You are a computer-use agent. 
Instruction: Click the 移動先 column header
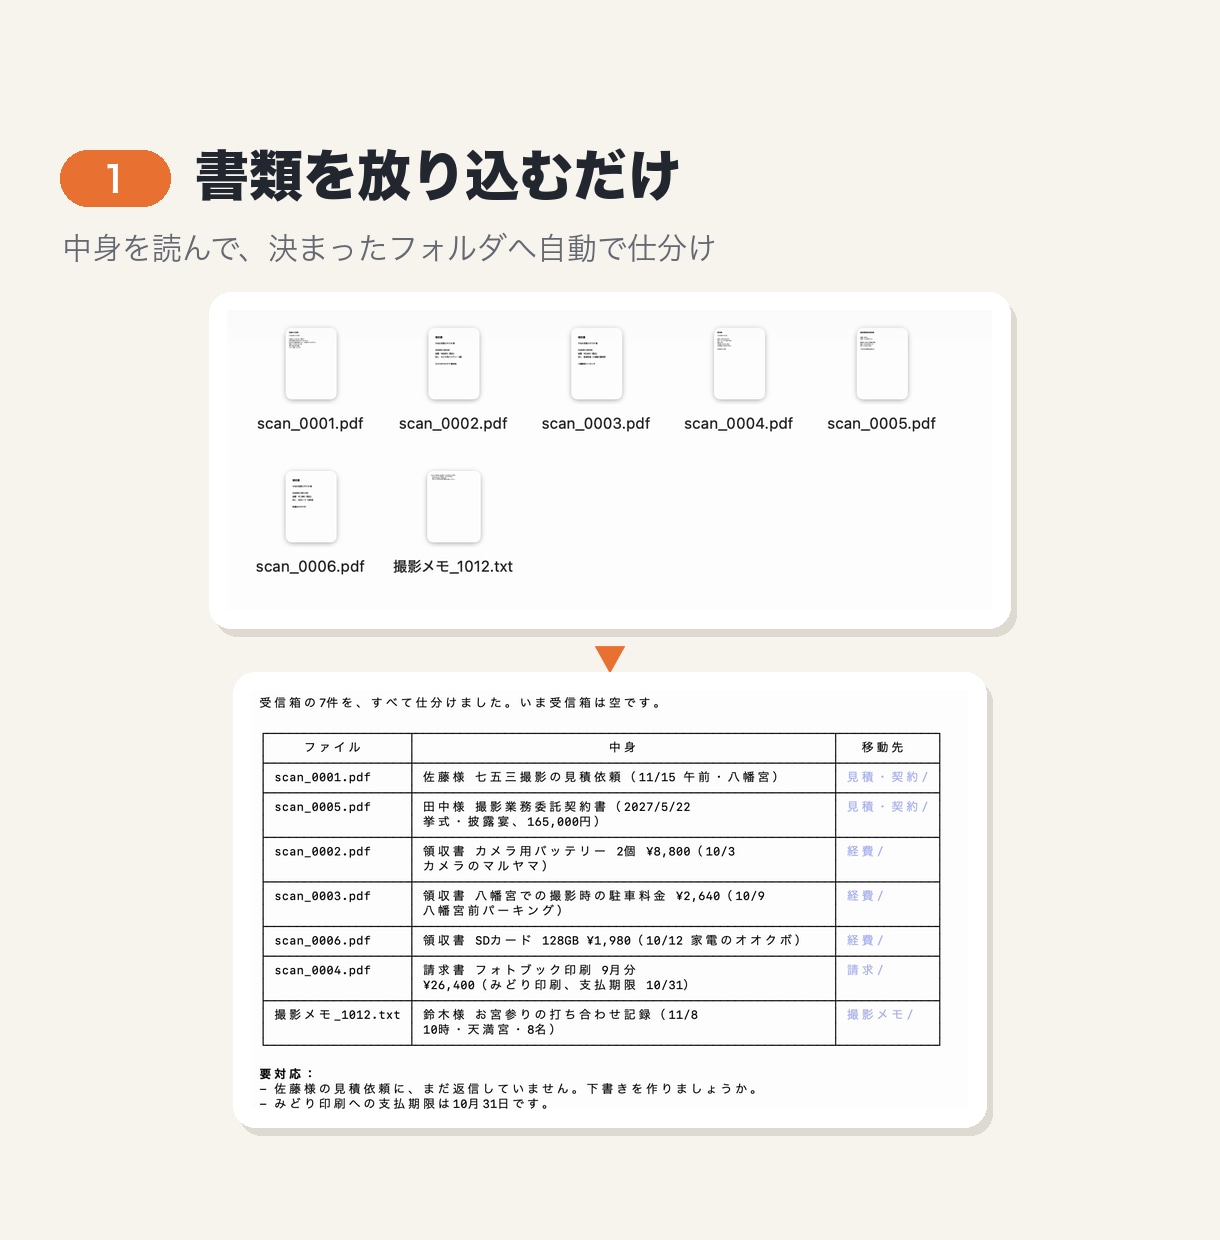(x=888, y=747)
